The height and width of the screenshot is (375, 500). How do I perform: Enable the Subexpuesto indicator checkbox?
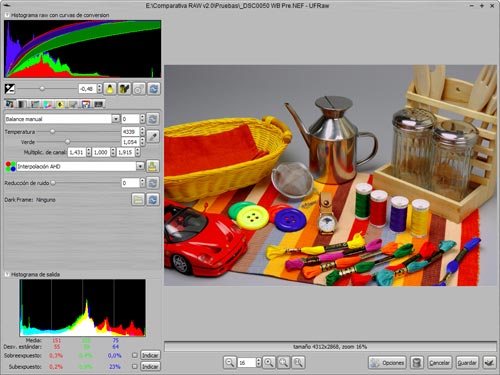coord(135,366)
